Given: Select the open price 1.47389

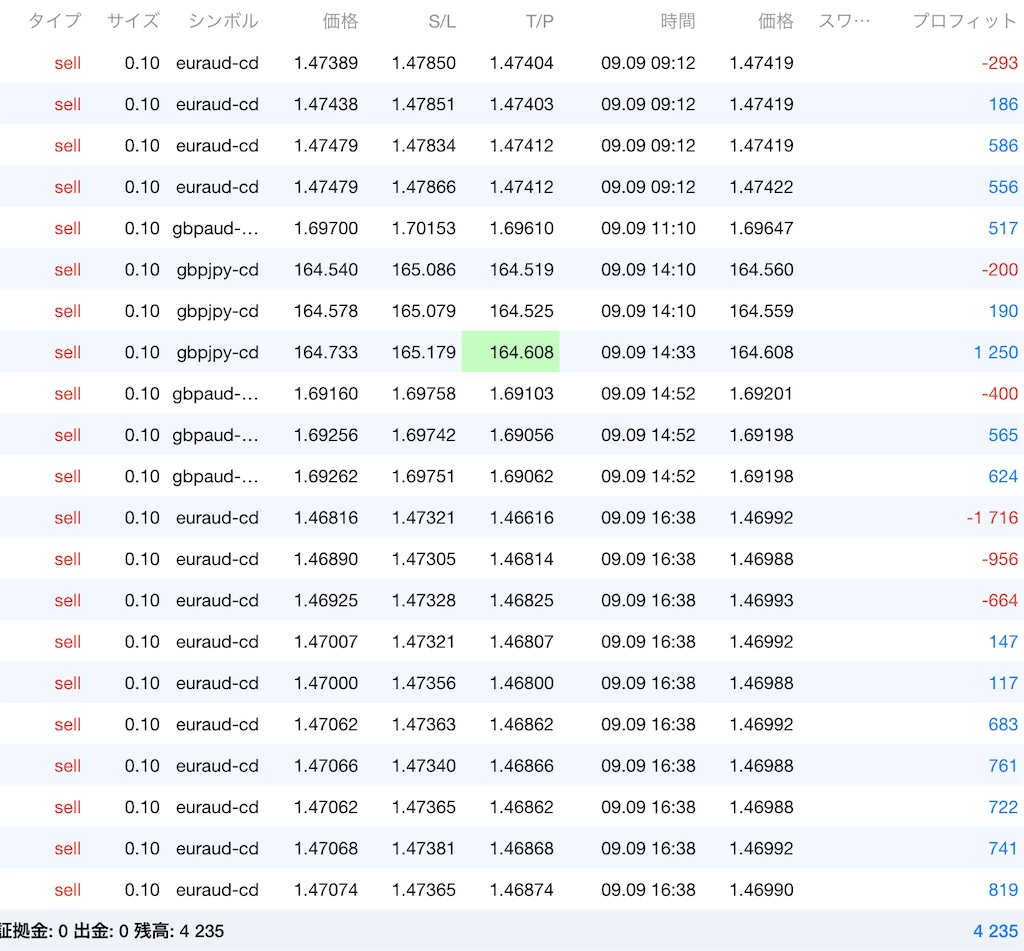Looking at the screenshot, I should pyautogui.click(x=326, y=63).
